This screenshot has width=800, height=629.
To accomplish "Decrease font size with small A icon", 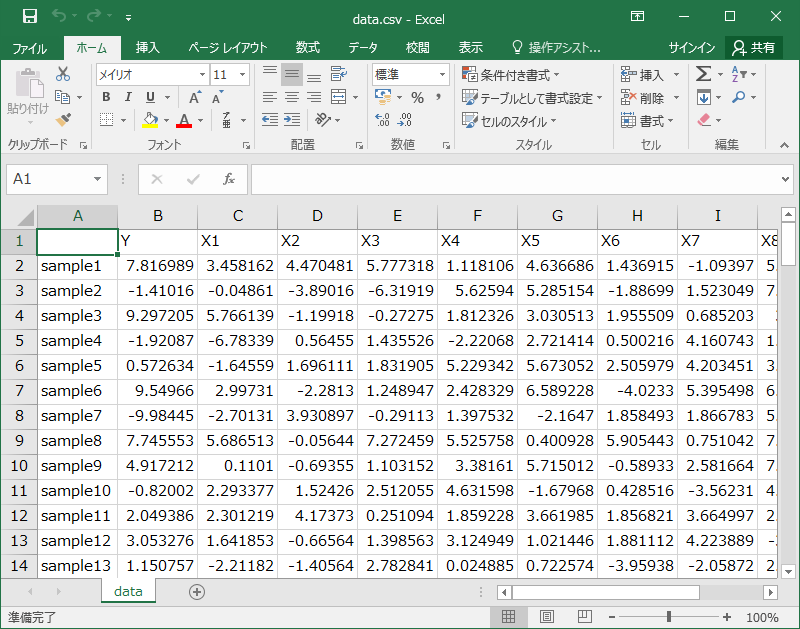I will tap(217, 97).
